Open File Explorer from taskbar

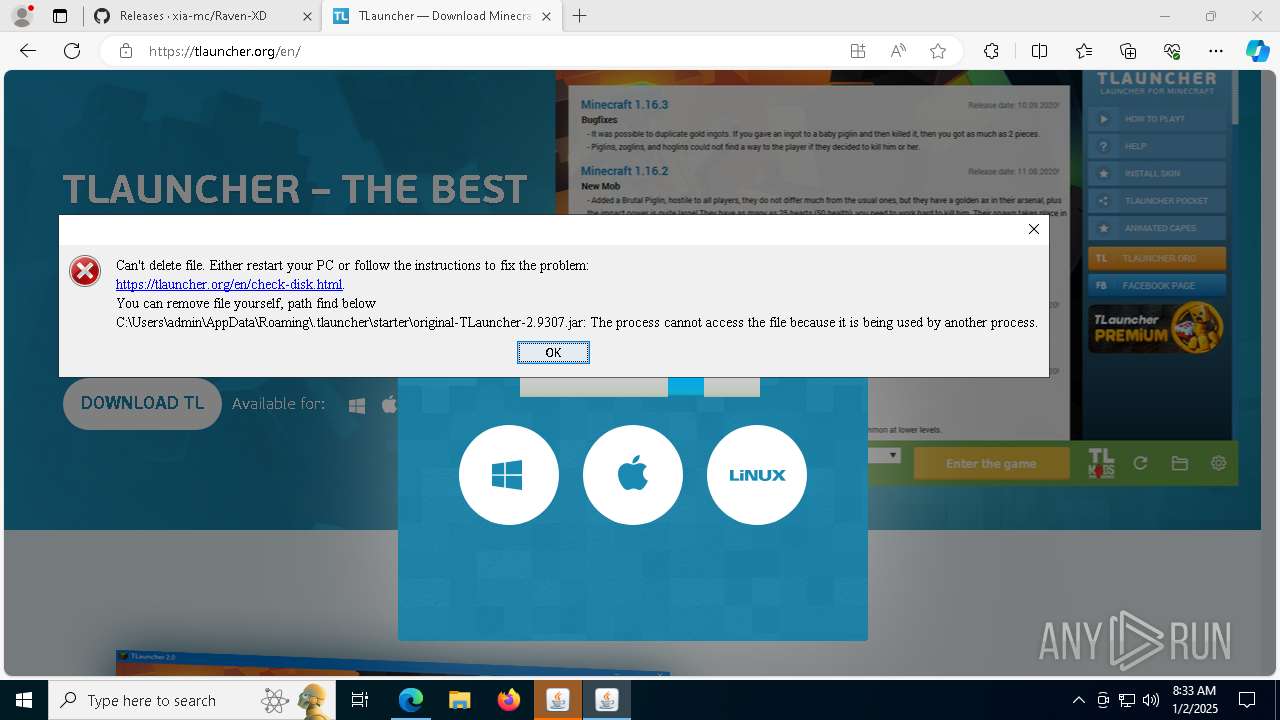(459, 700)
